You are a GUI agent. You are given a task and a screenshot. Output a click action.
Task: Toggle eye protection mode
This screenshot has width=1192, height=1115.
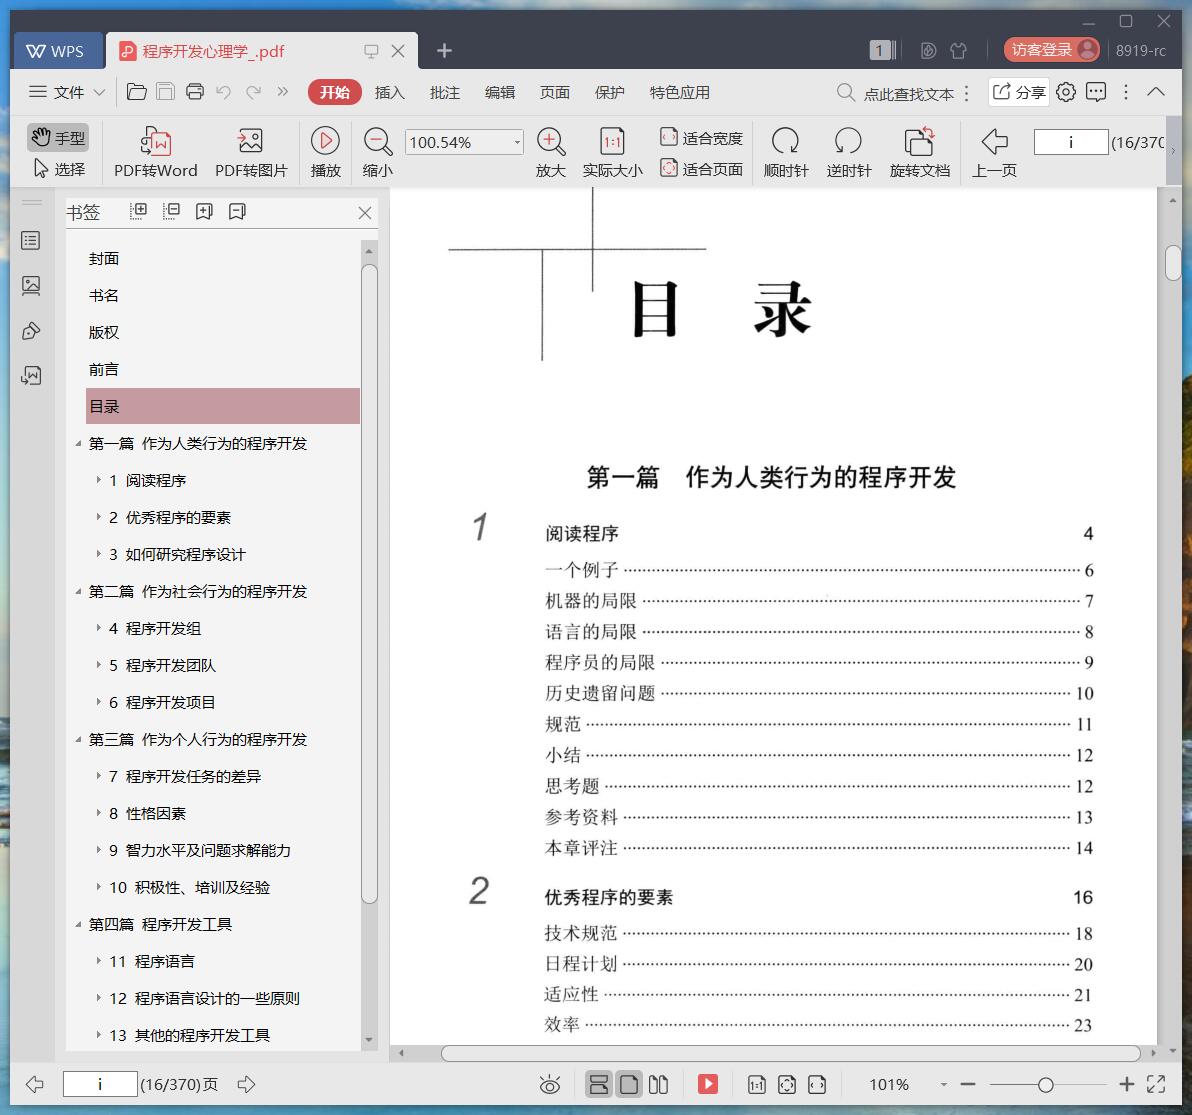(550, 1085)
